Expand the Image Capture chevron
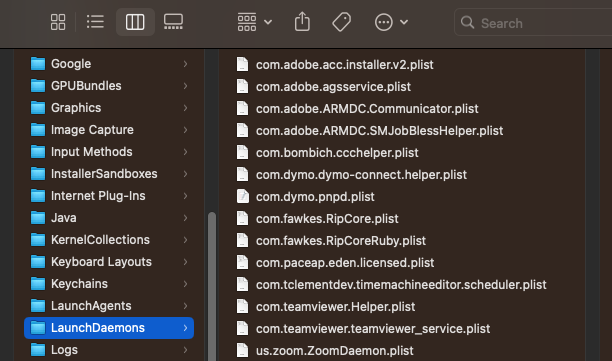 coord(185,130)
